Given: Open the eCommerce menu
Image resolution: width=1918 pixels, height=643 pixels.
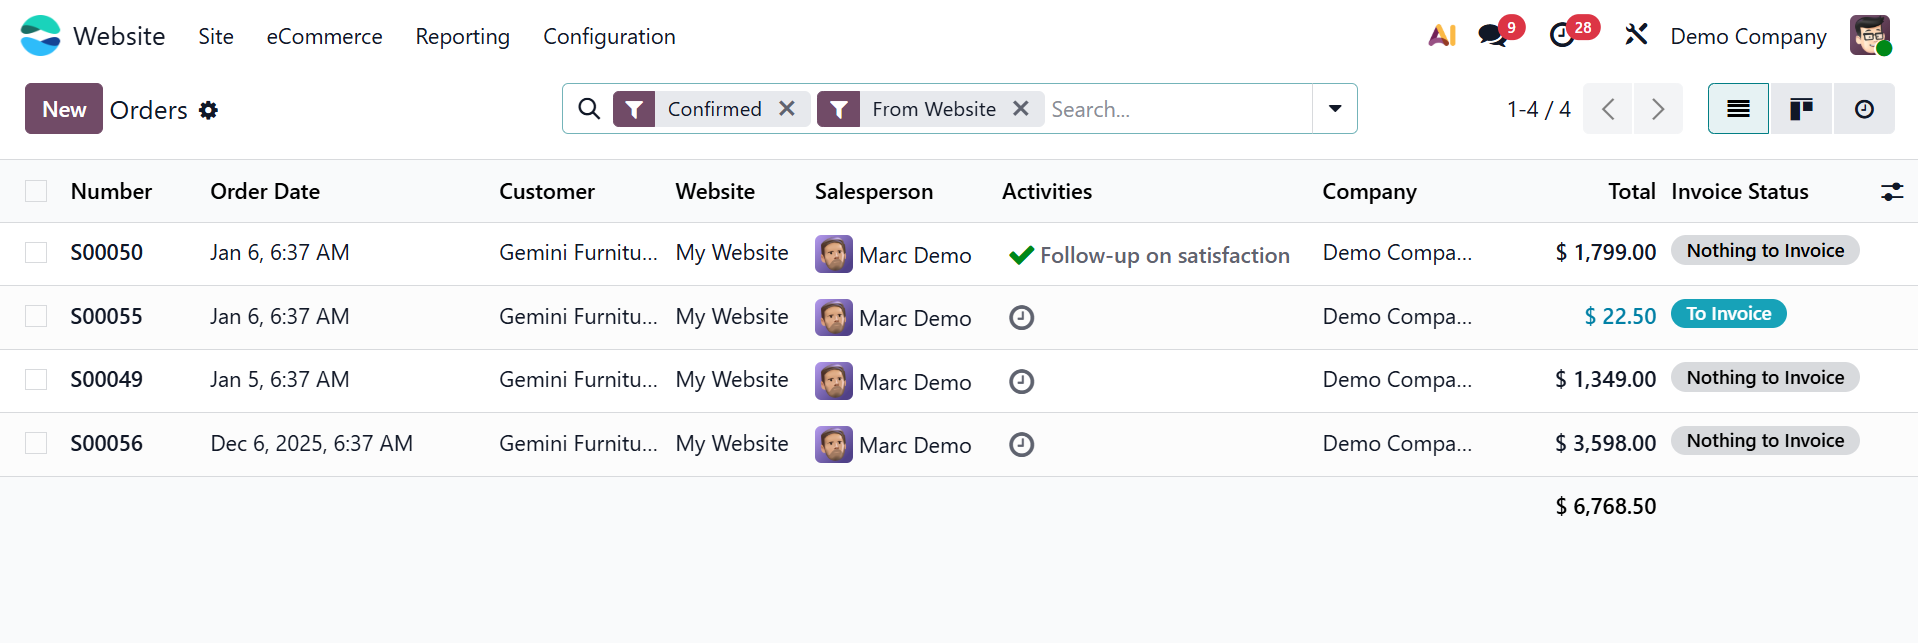Looking at the screenshot, I should tap(324, 37).
